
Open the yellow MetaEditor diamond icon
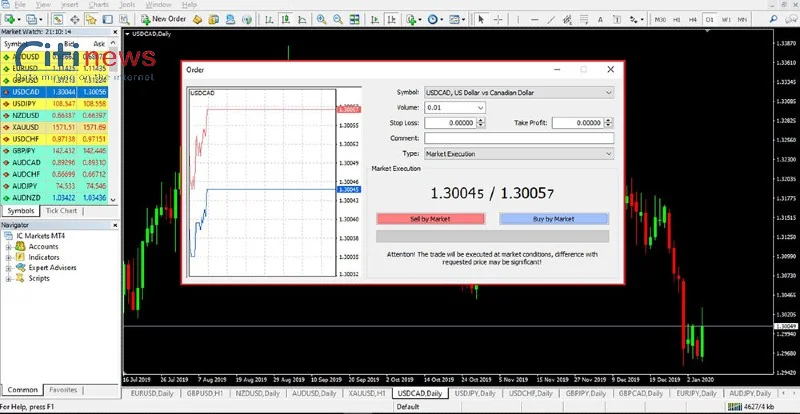[x=197, y=19]
